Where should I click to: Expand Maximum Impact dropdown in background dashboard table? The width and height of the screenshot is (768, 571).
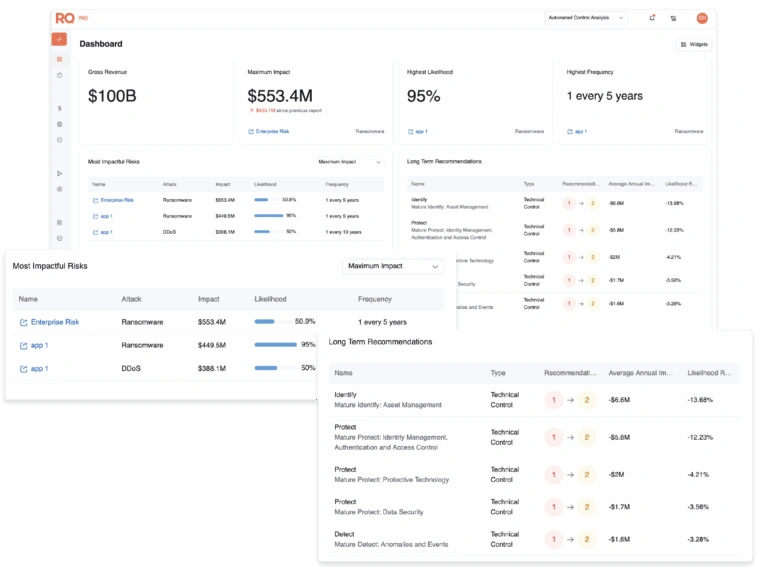tap(350, 161)
